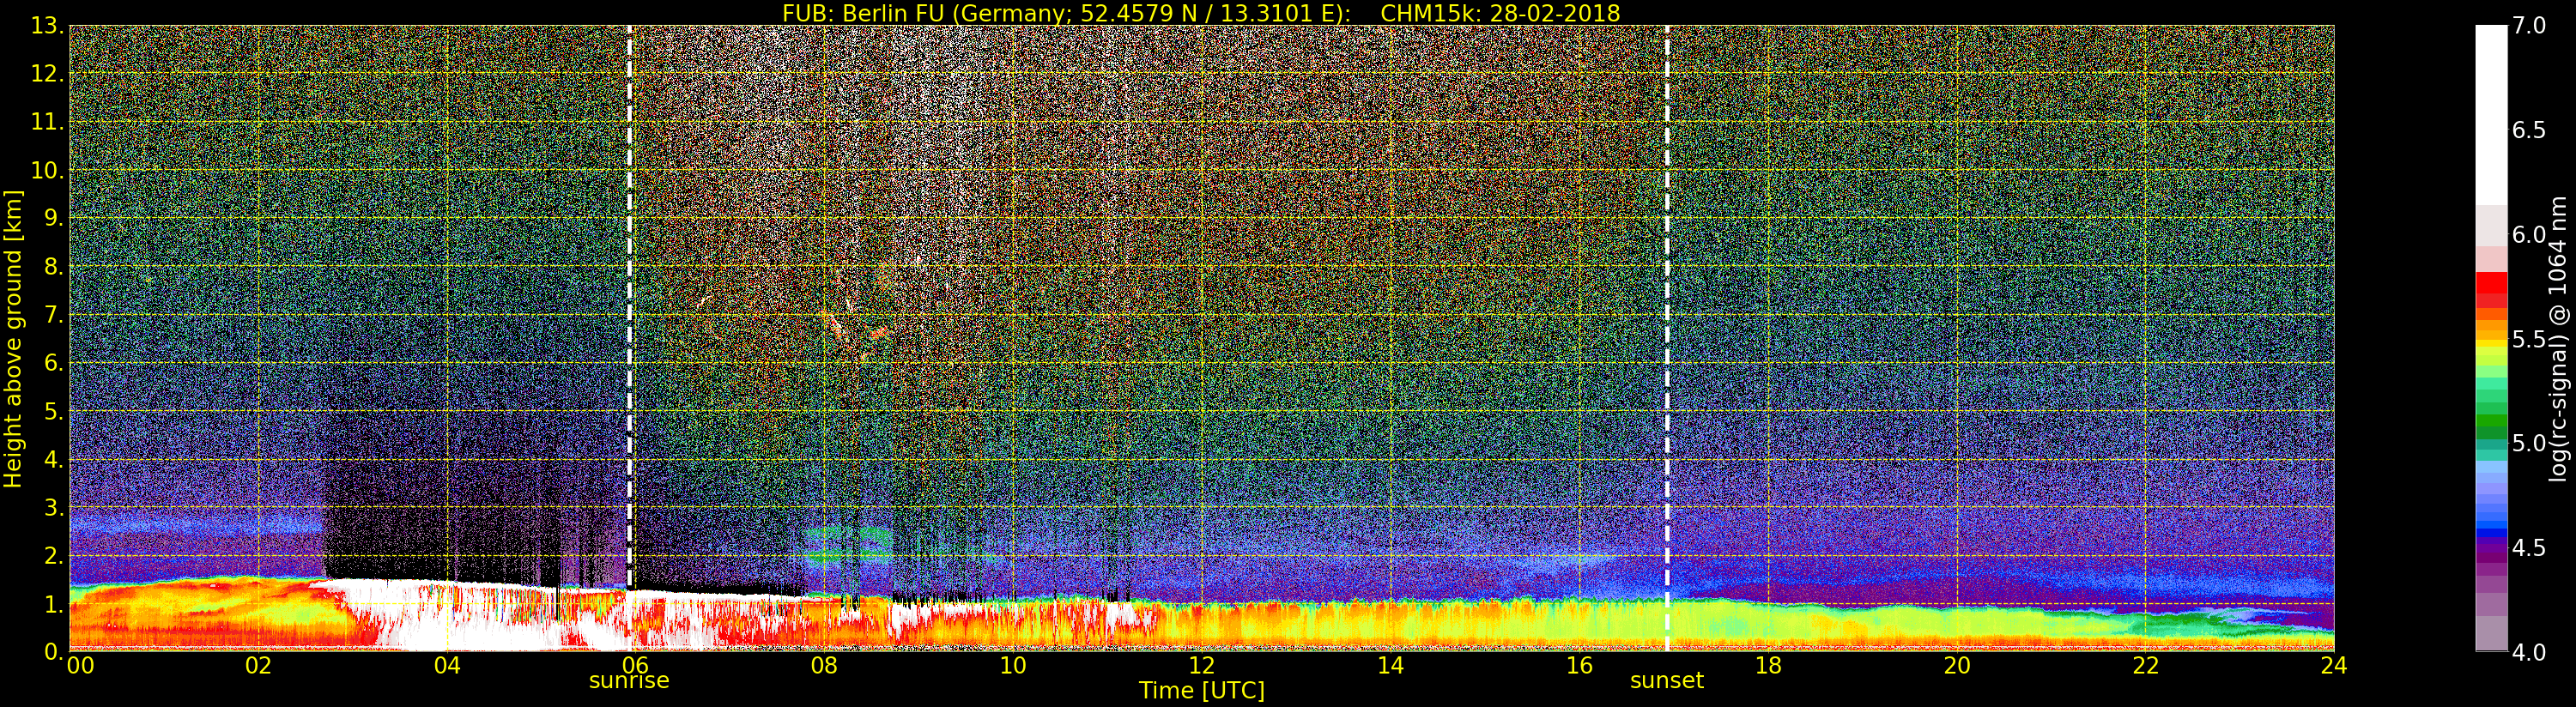Screen dimensions: 2576x707
Task: Click time axis tick '20'
Action: point(1957,666)
